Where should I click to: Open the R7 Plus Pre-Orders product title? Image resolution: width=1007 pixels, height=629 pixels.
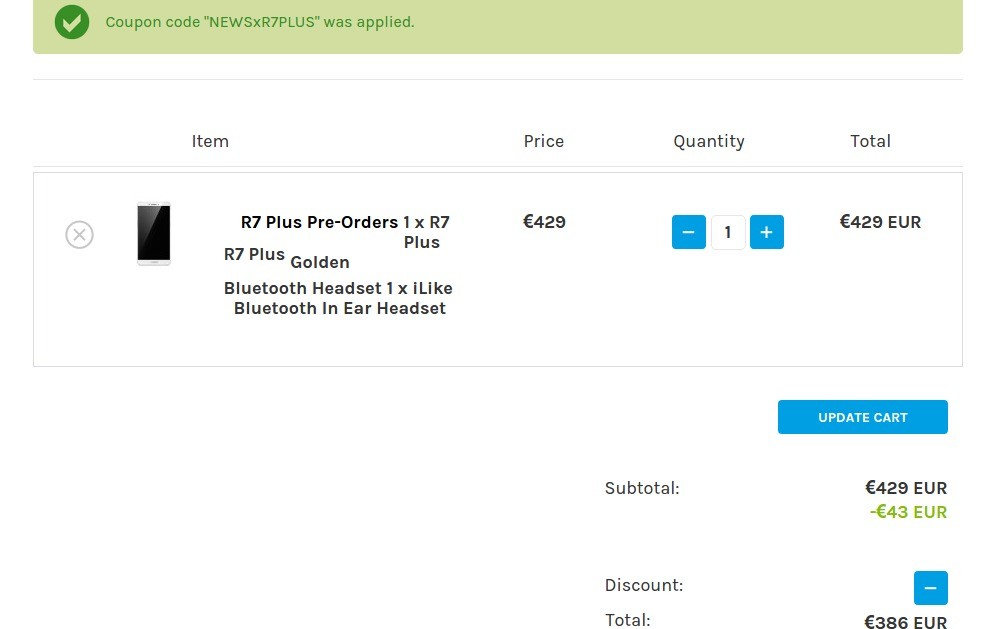click(319, 222)
